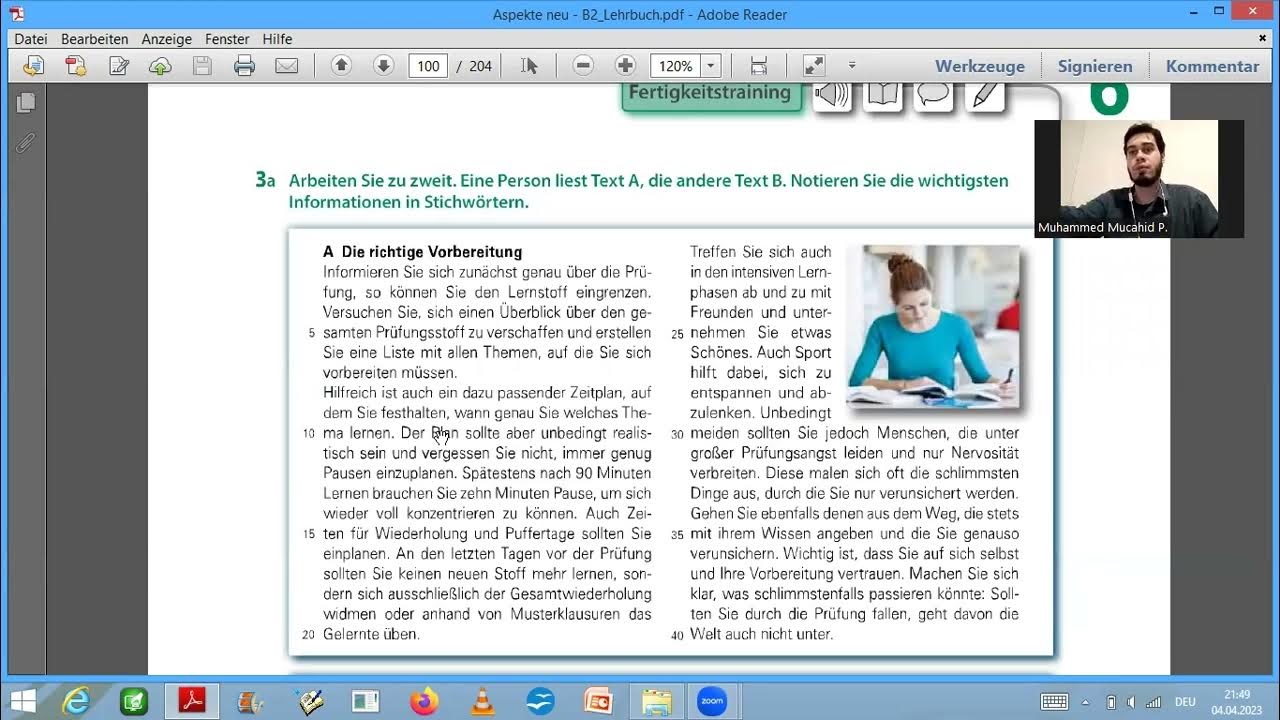Open the Signieren panel

1095,66
